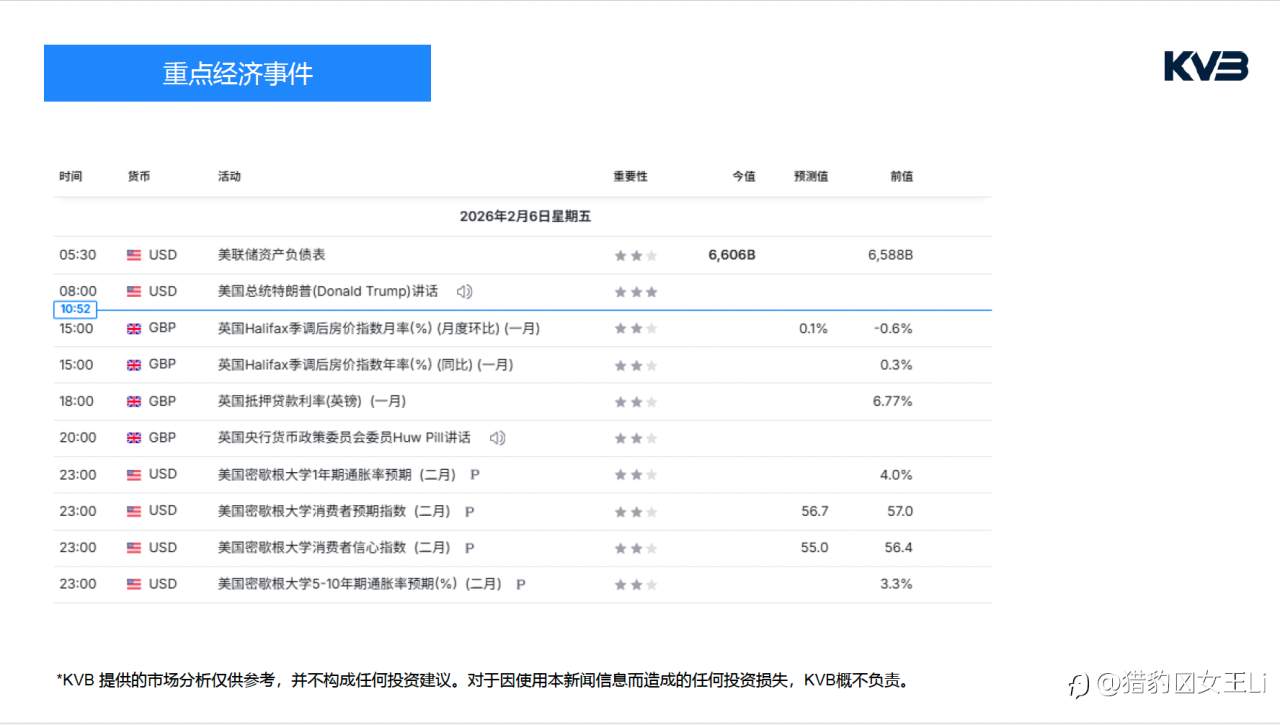This screenshot has width=1280, height=725.
Task: Click the P icon beside 密歇根大学5-10年期通胀率预期
Action: 520,584
